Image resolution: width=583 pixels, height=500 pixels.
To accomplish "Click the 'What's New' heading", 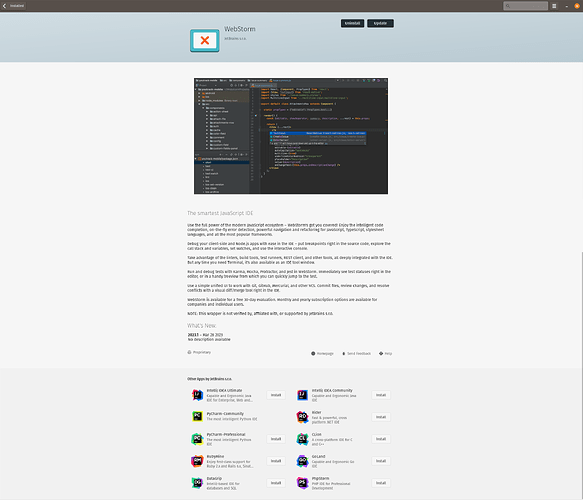I will (201, 326).
